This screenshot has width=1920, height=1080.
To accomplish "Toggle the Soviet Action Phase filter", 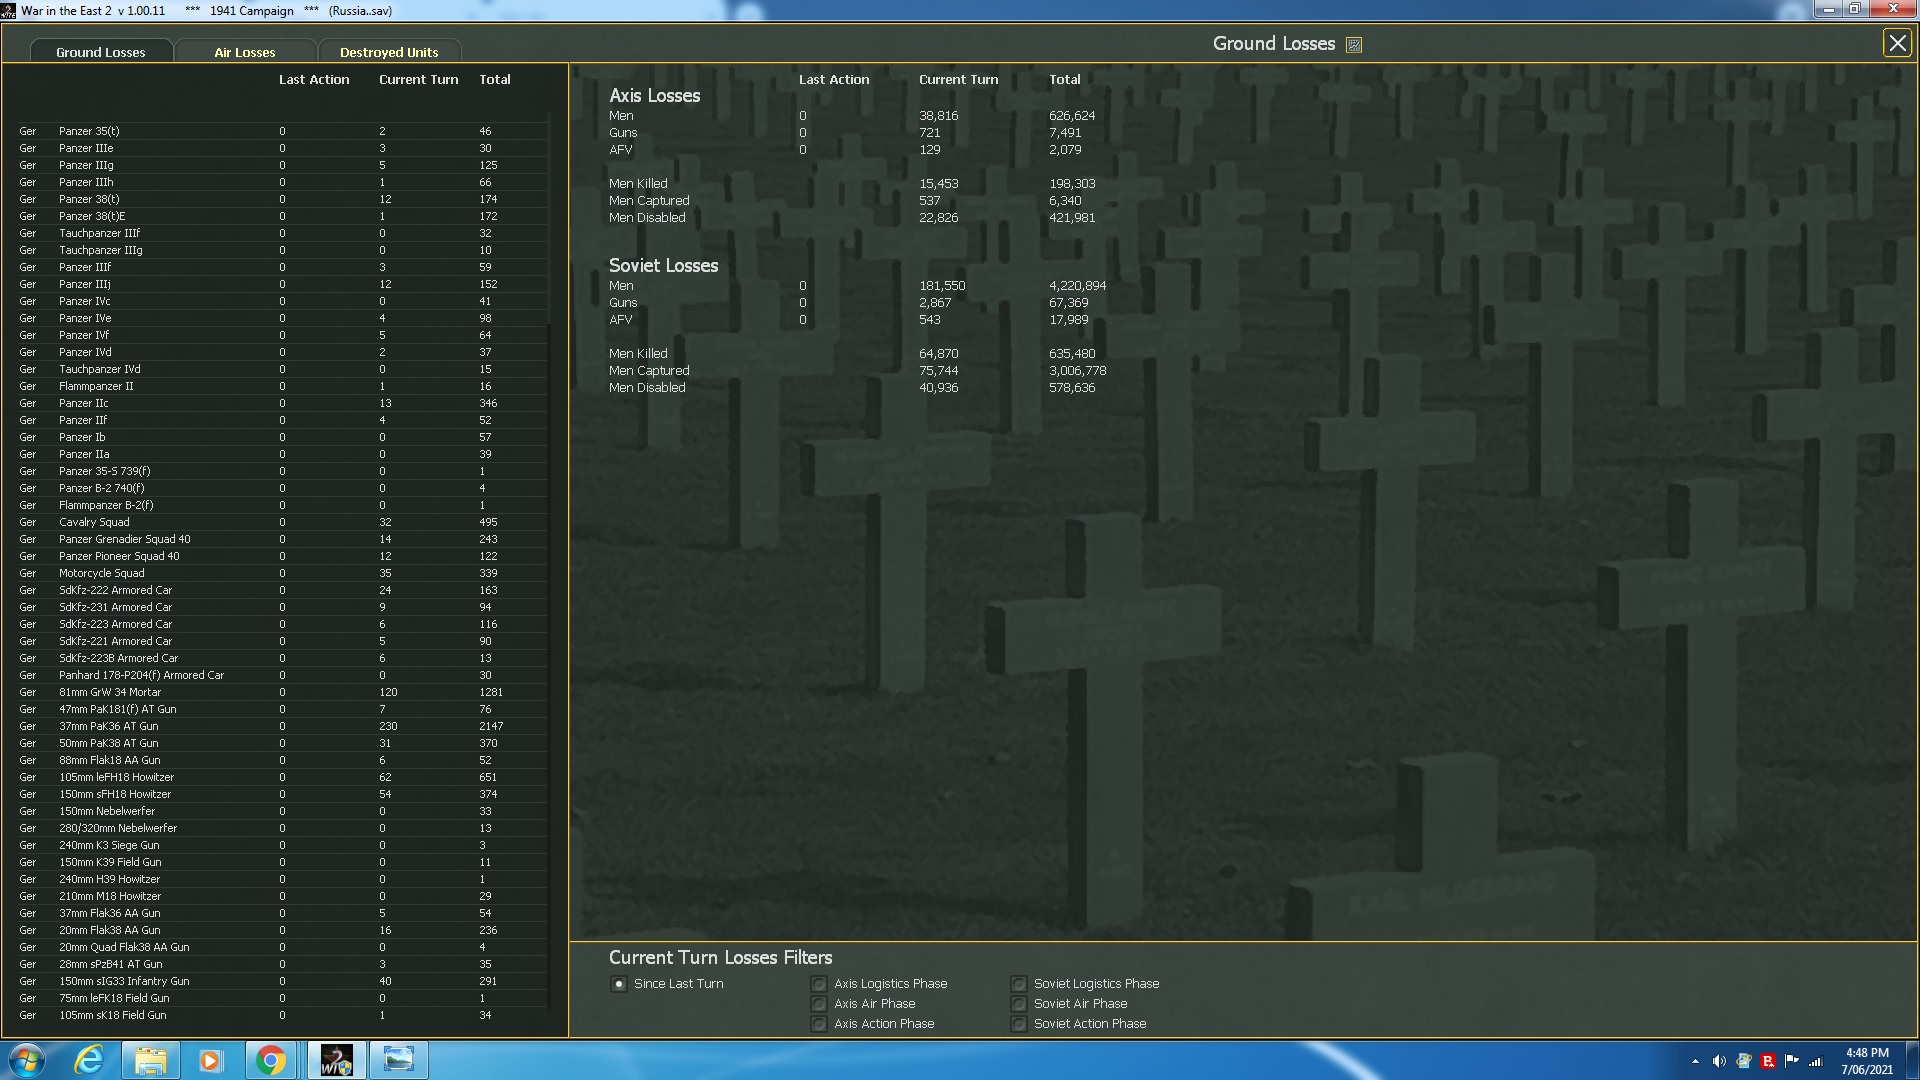I will point(1019,1024).
